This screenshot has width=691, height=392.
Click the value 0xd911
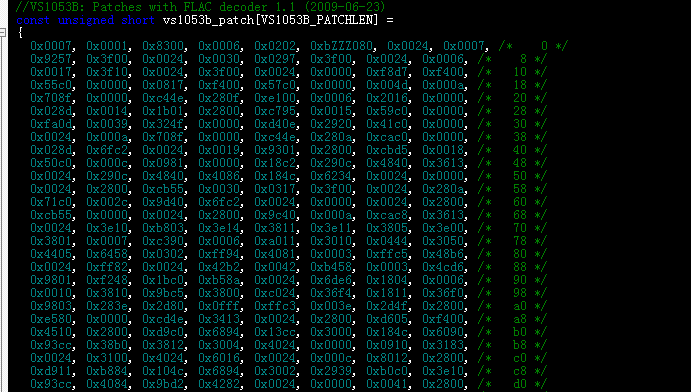pos(51,371)
